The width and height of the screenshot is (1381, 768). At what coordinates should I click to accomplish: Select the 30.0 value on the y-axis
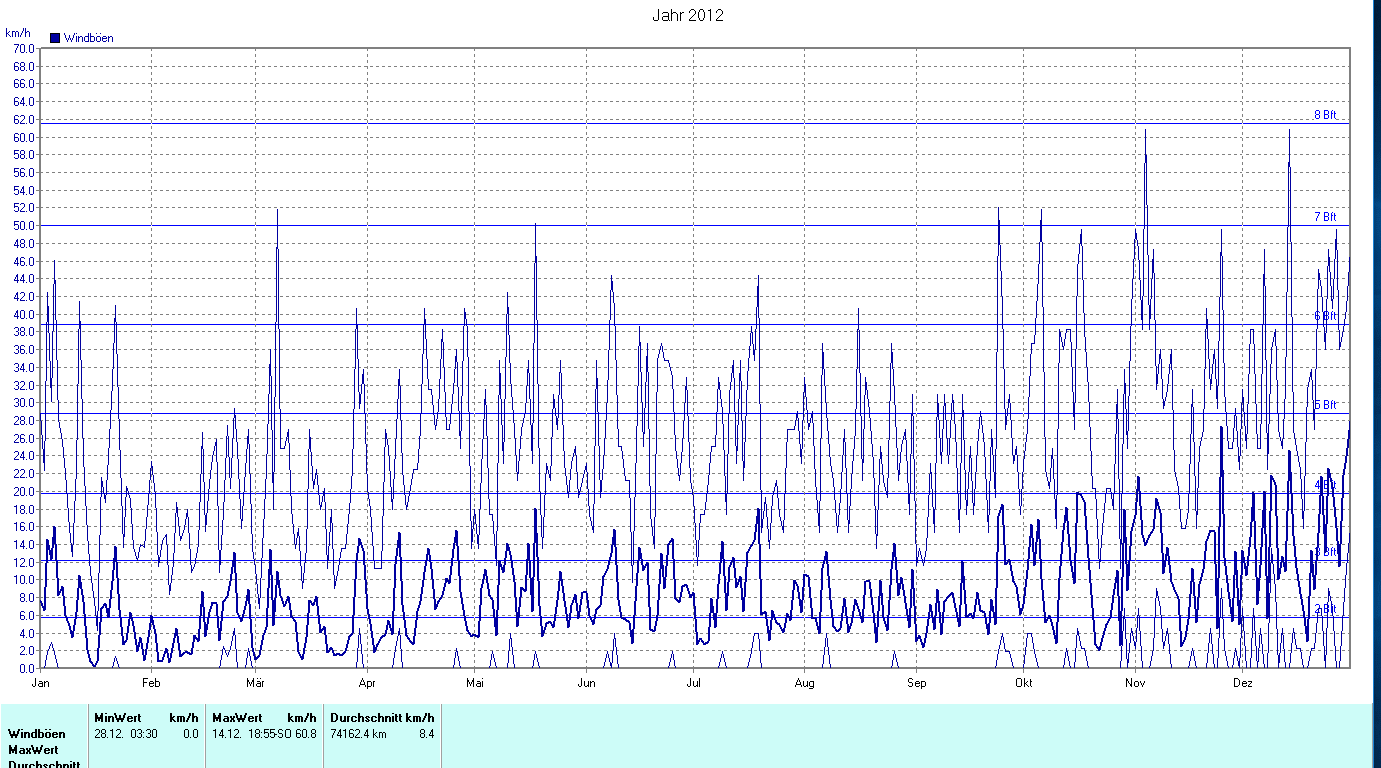tap(24, 403)
